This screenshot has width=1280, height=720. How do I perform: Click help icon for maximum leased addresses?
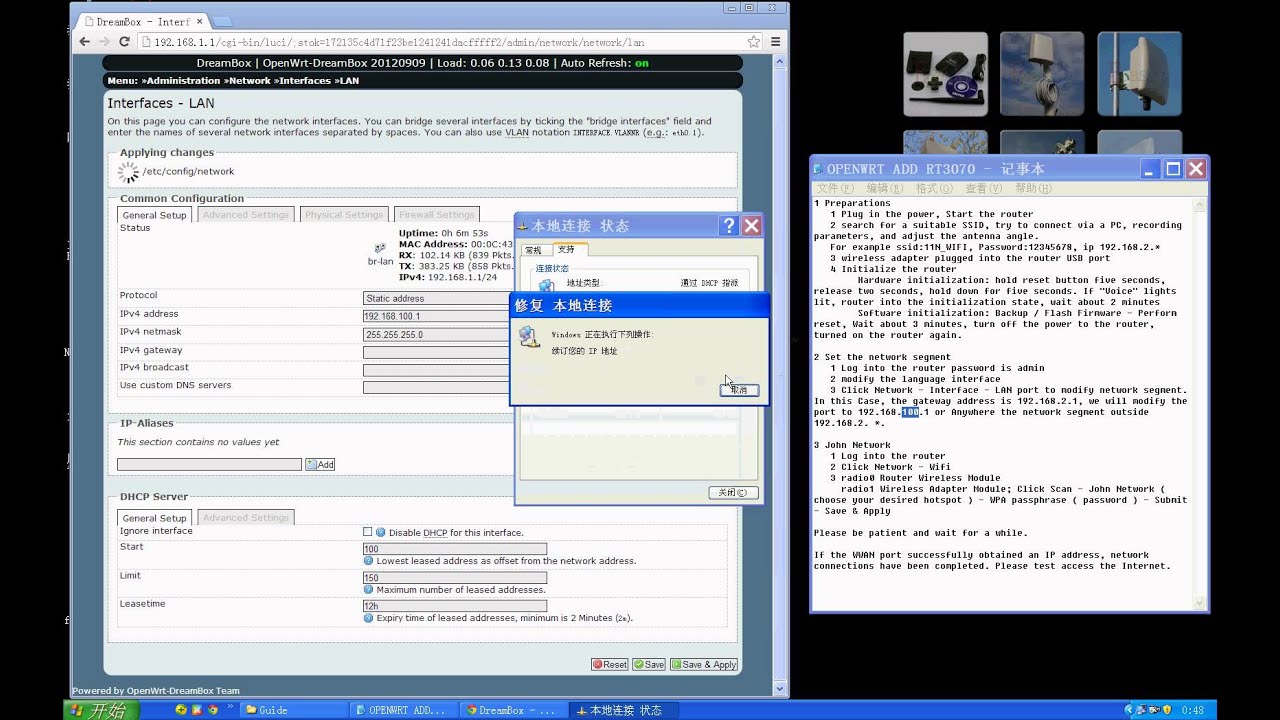(x=369, y=590)
